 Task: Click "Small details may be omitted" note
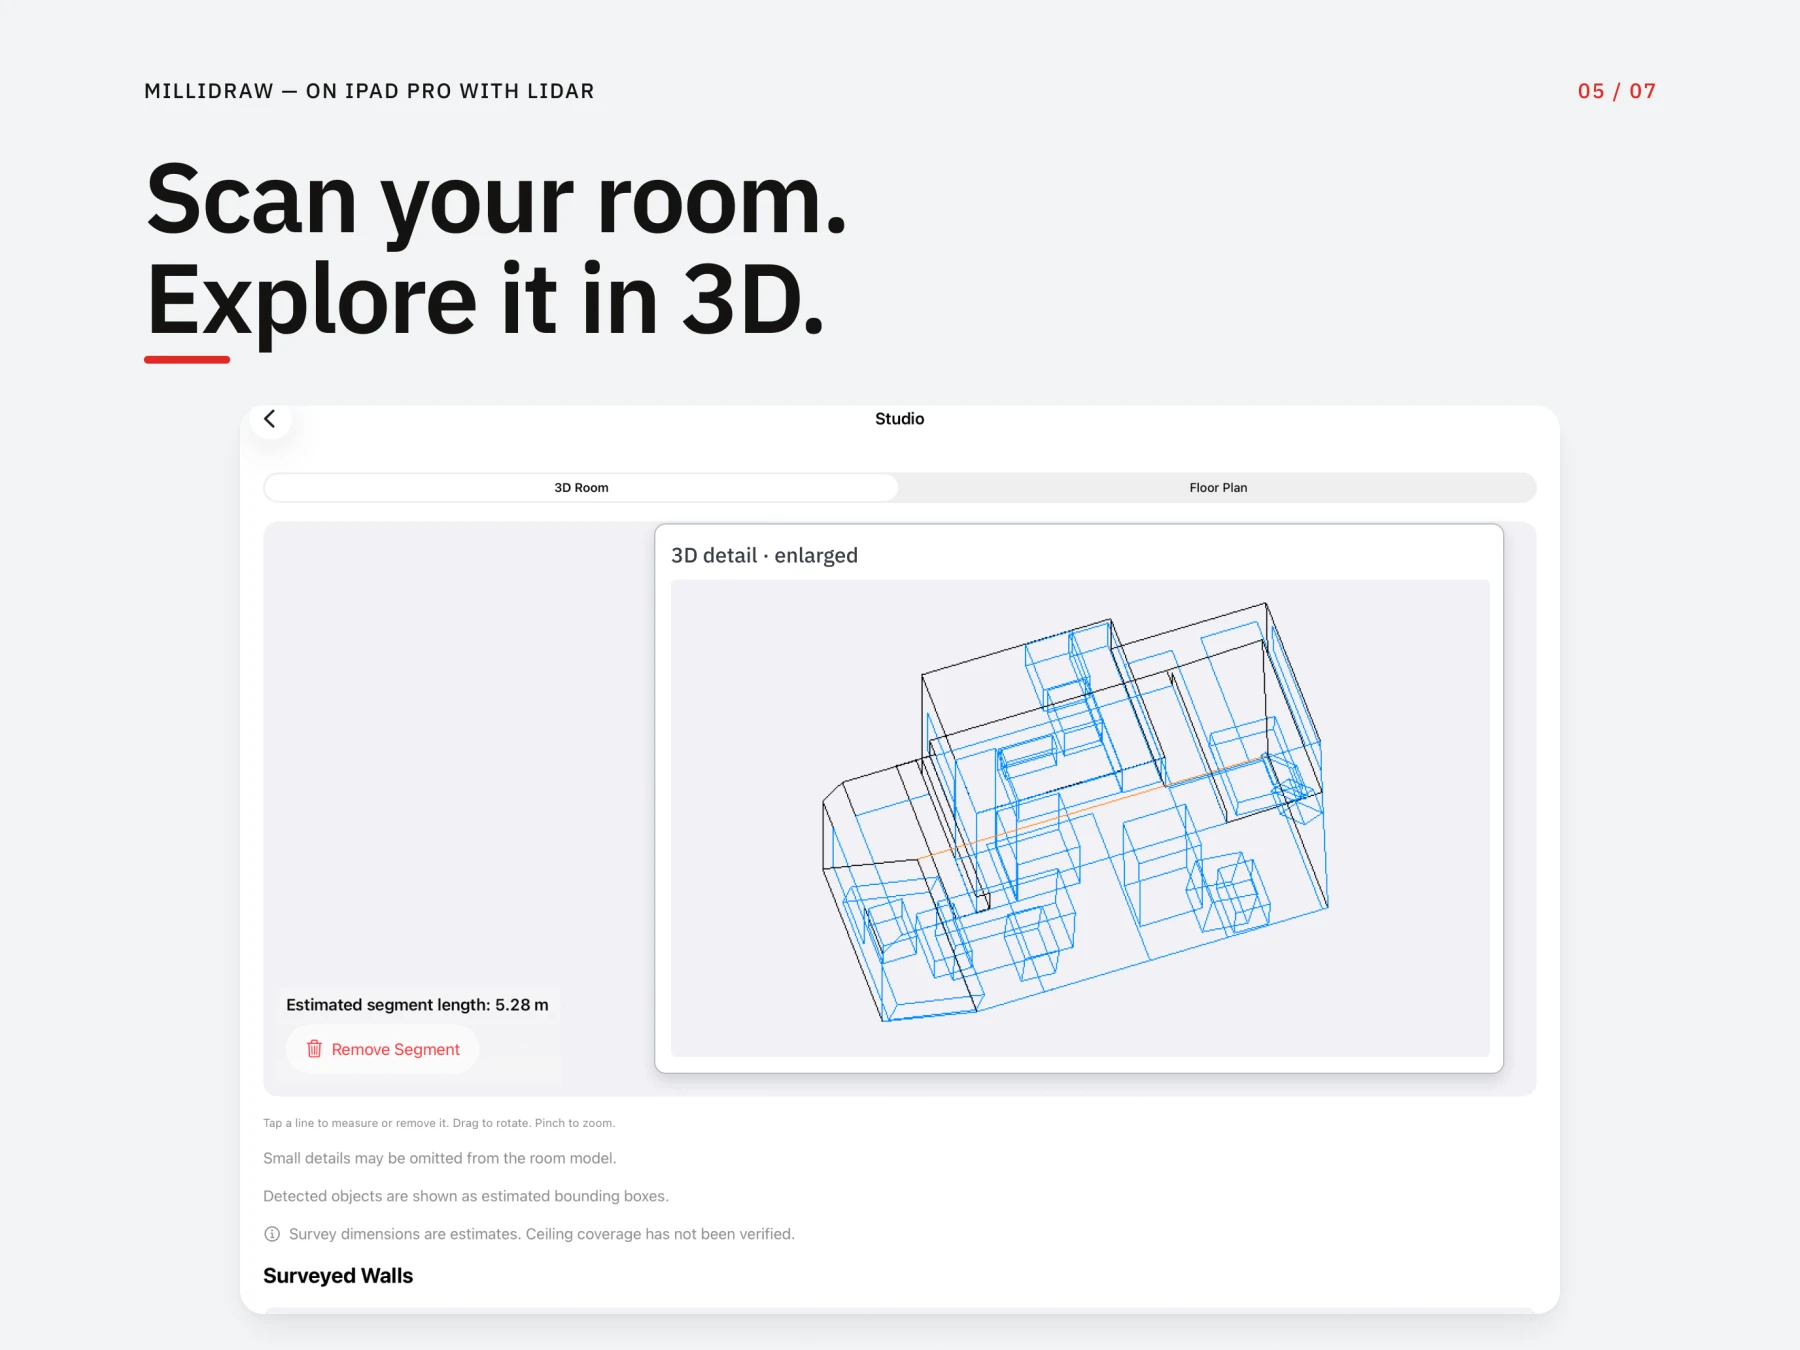click(x=440, y=1158)
